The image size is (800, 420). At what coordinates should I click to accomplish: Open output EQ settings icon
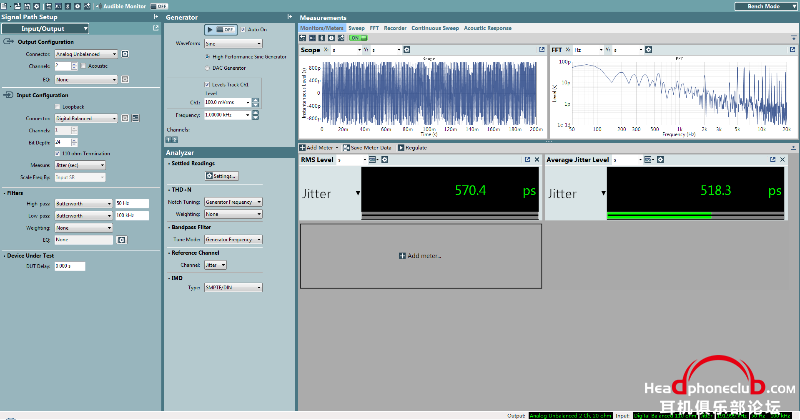point(125,80)
